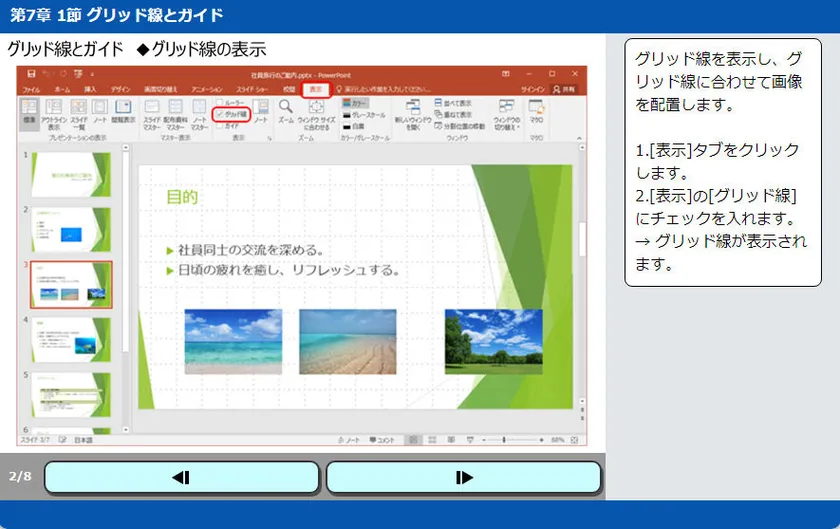The height and width of the screenshot is (529, 840).
Task: Select the Slide Master icon
Action: [x=151, y=108]
